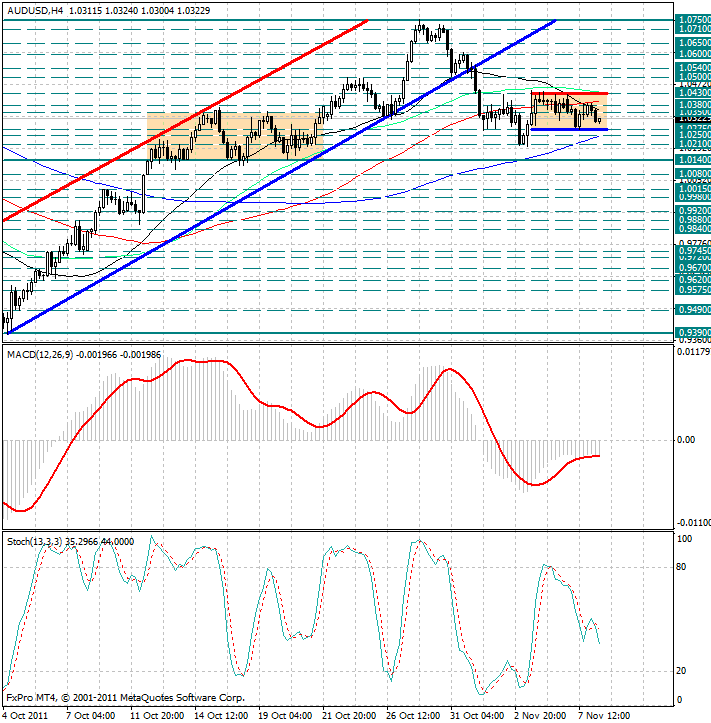The height and width of the screenshot is (723, 711).
Task: Click the FxPro MT4 copyright text
Action: click(x=125, y=698)
